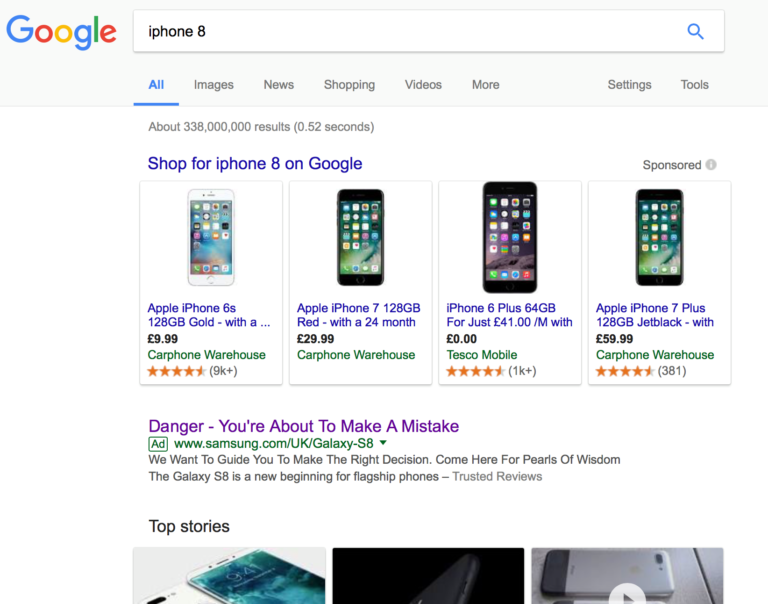This screenshot has width=768, height=604.
Task: Open the Settings menu
Action: coord(629,85)
